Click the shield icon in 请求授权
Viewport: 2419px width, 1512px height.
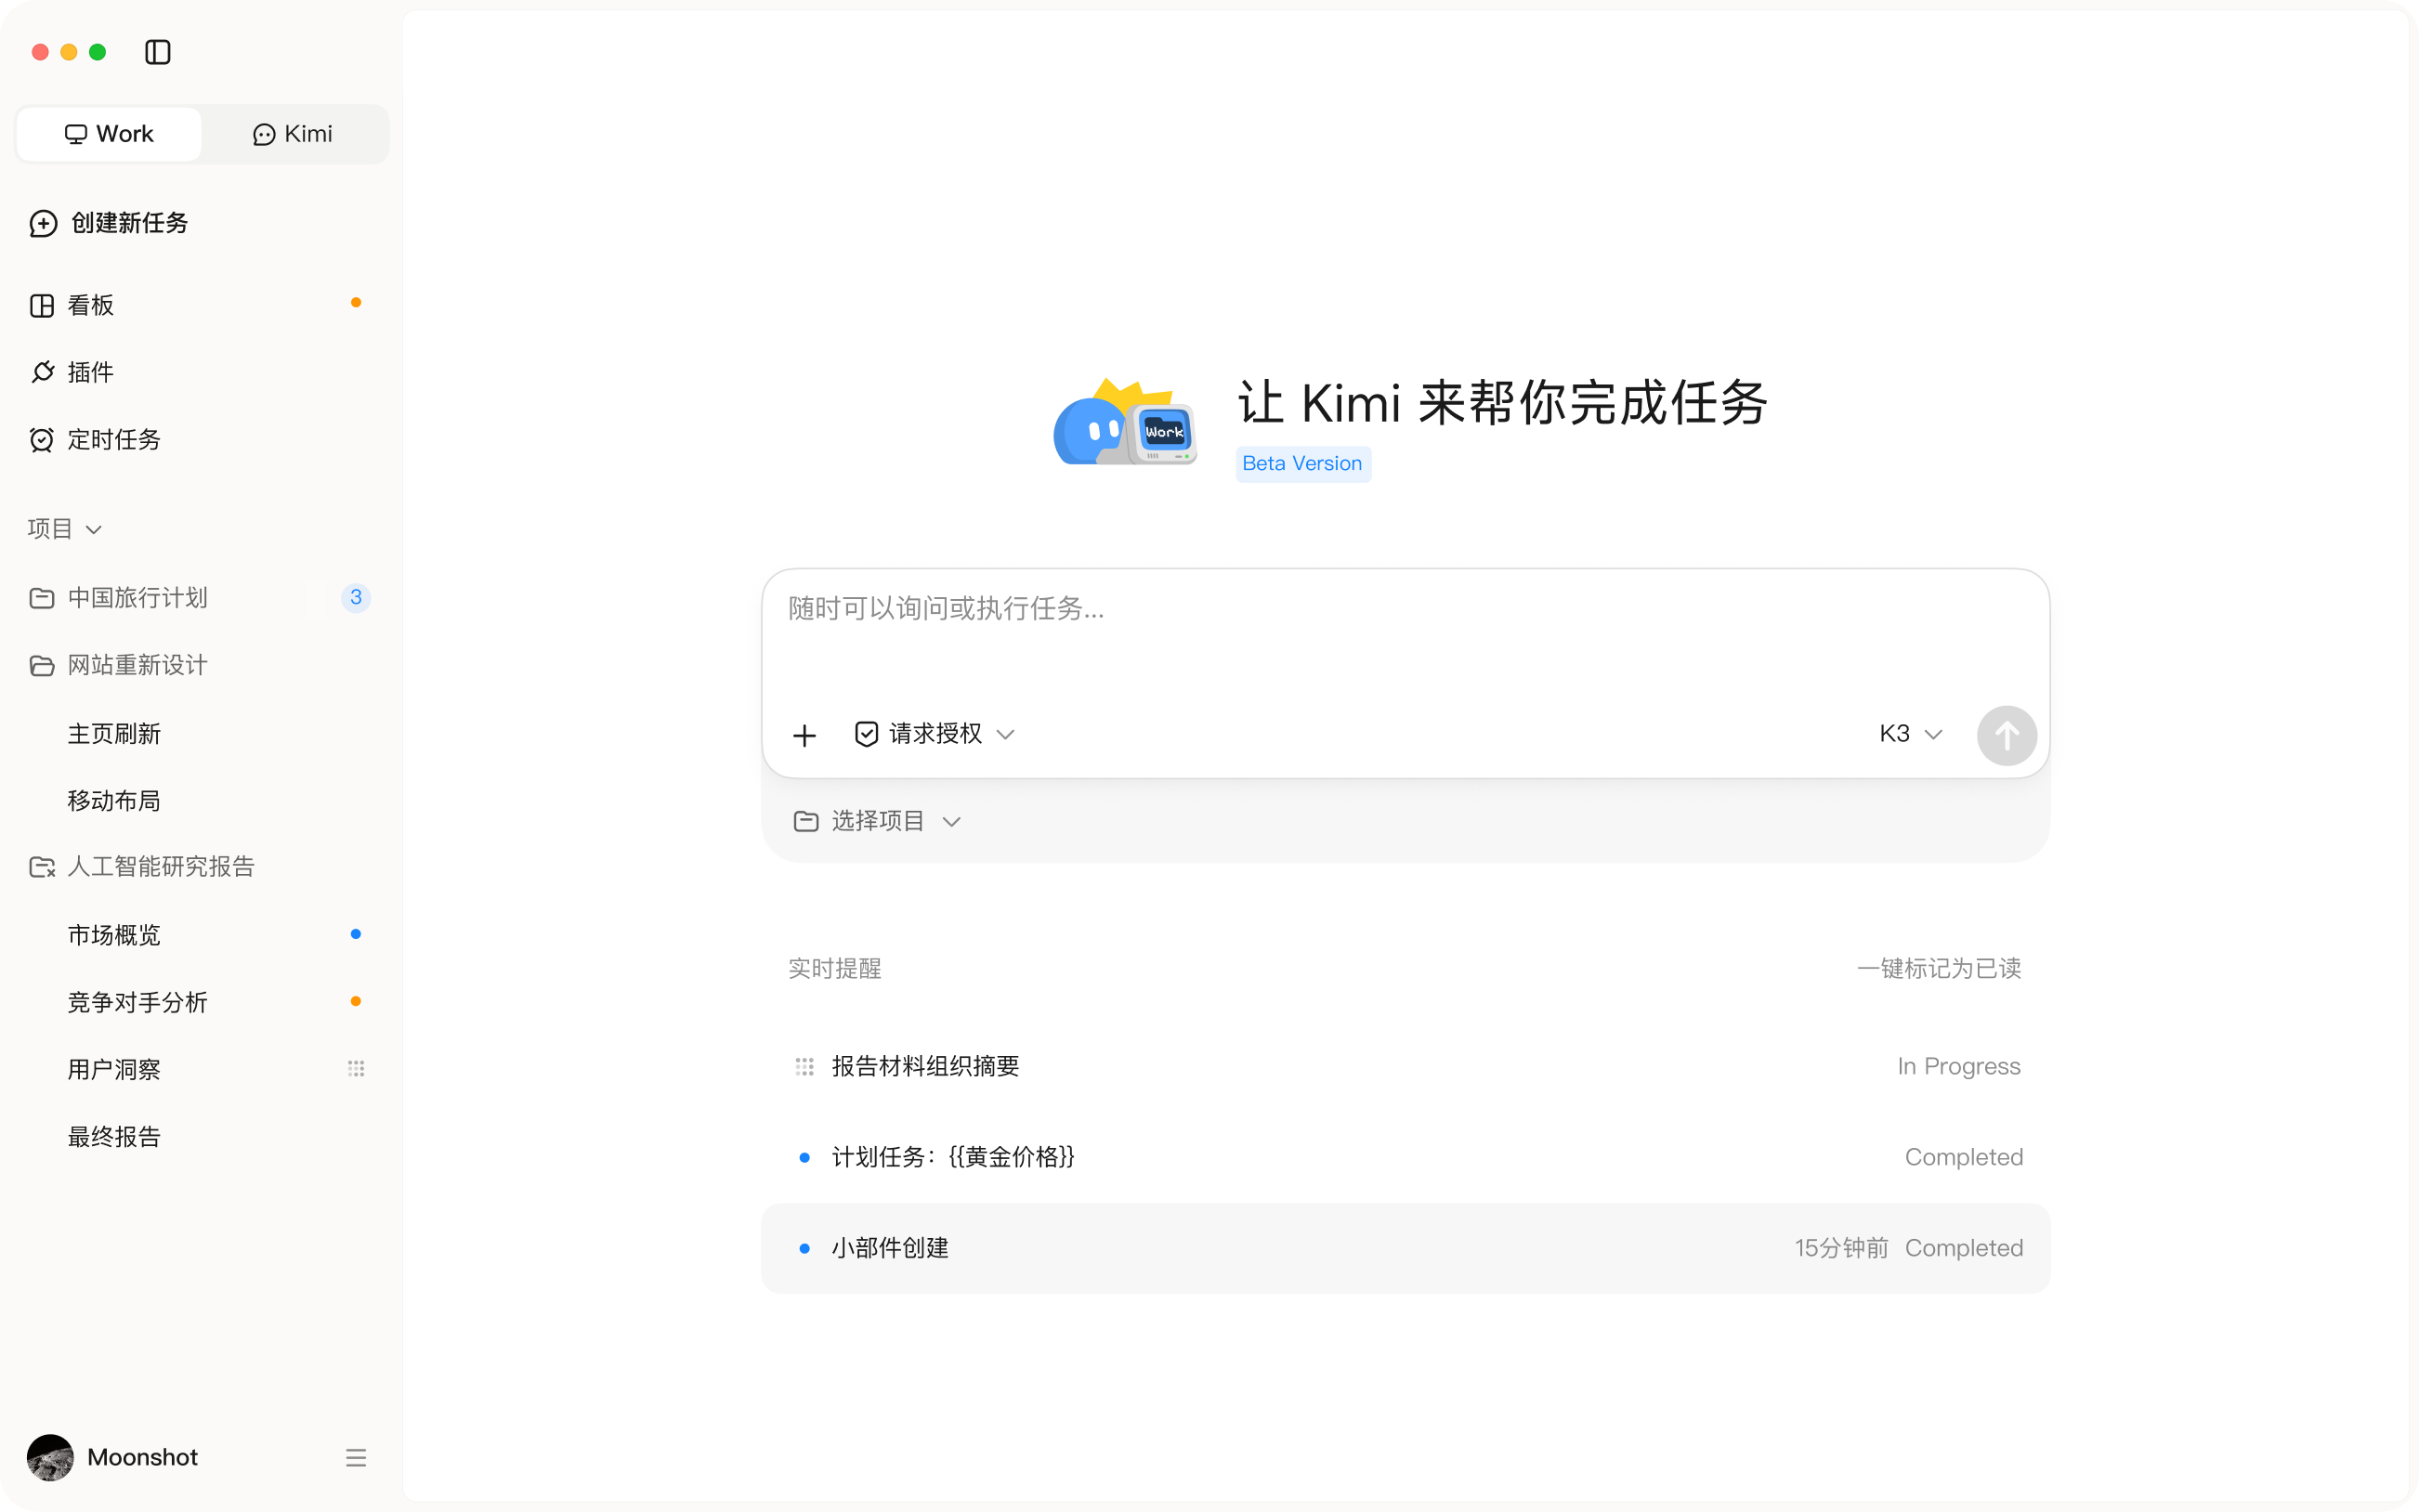pos(866,734)
